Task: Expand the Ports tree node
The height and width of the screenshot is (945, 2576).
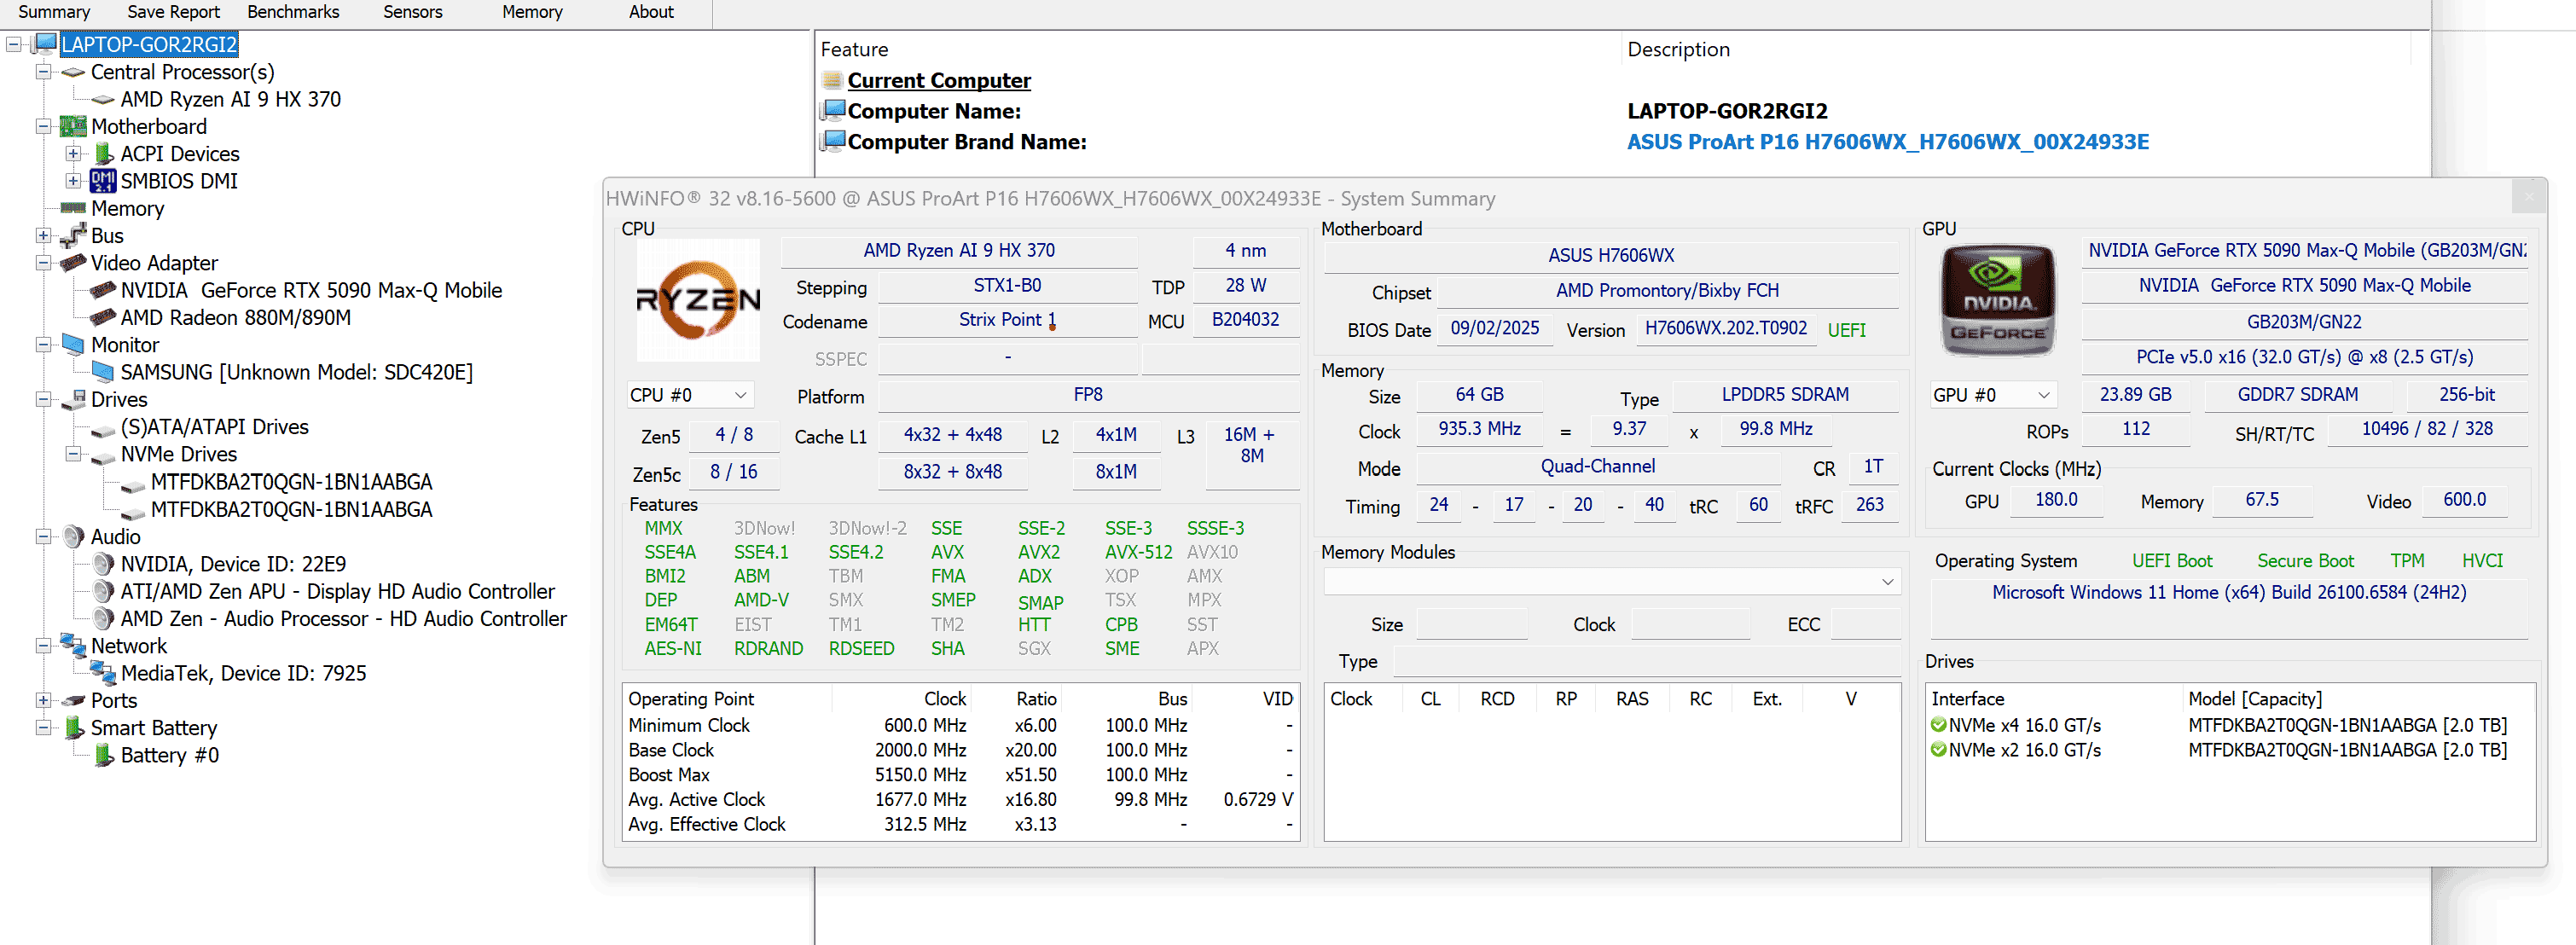Action: [43, 700]
